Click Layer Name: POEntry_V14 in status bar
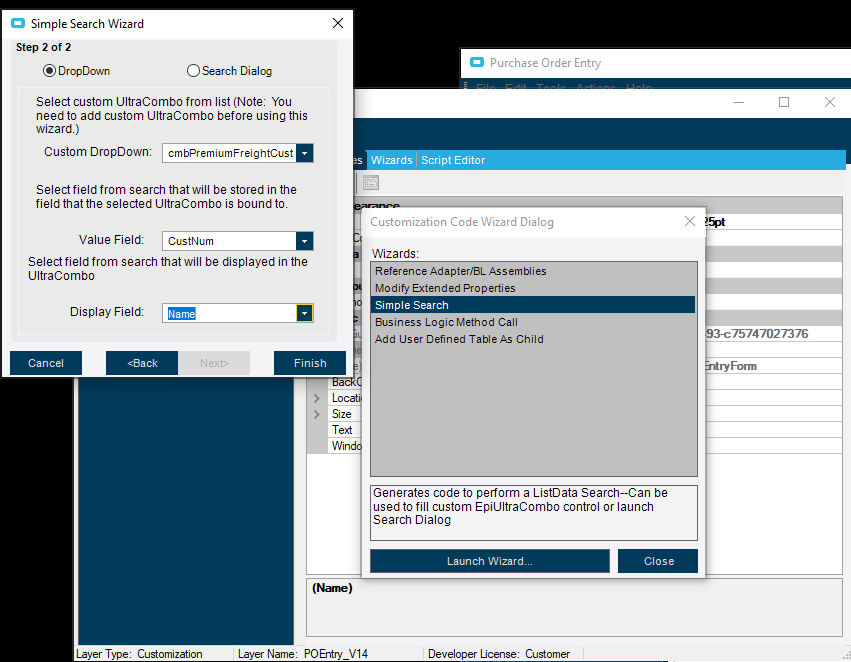Viewport: 851px width, 662px height. coord(303,654)
